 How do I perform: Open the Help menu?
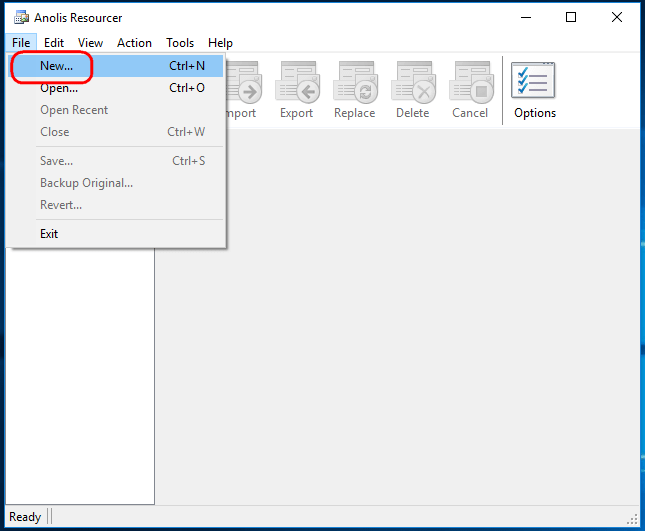tap(220, 43)
